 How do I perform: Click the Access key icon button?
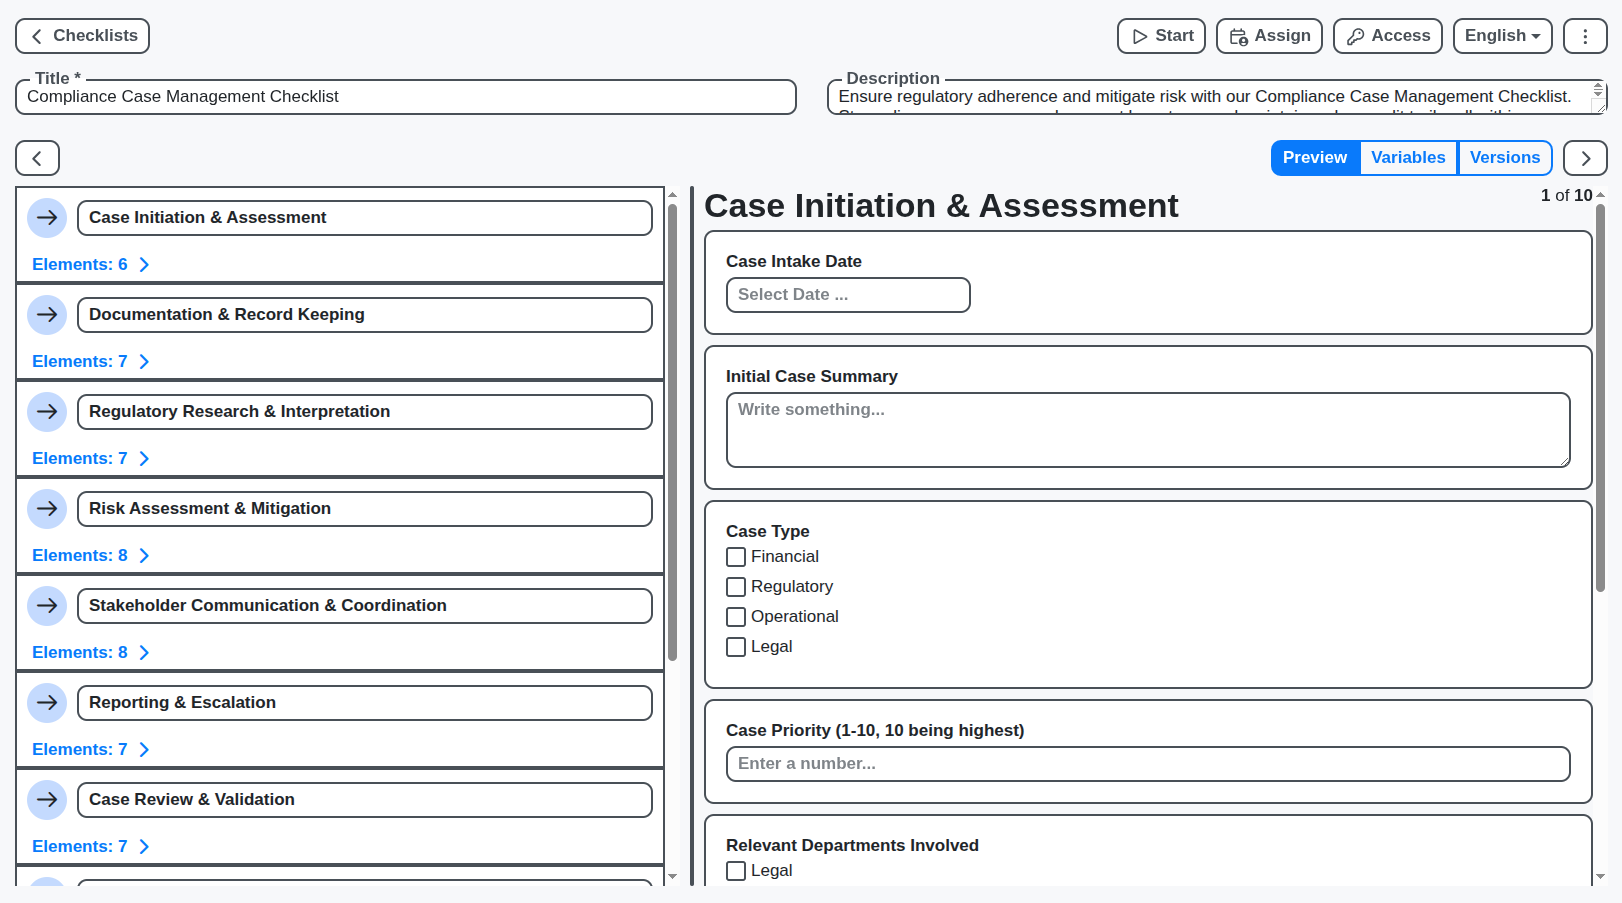1388,36
